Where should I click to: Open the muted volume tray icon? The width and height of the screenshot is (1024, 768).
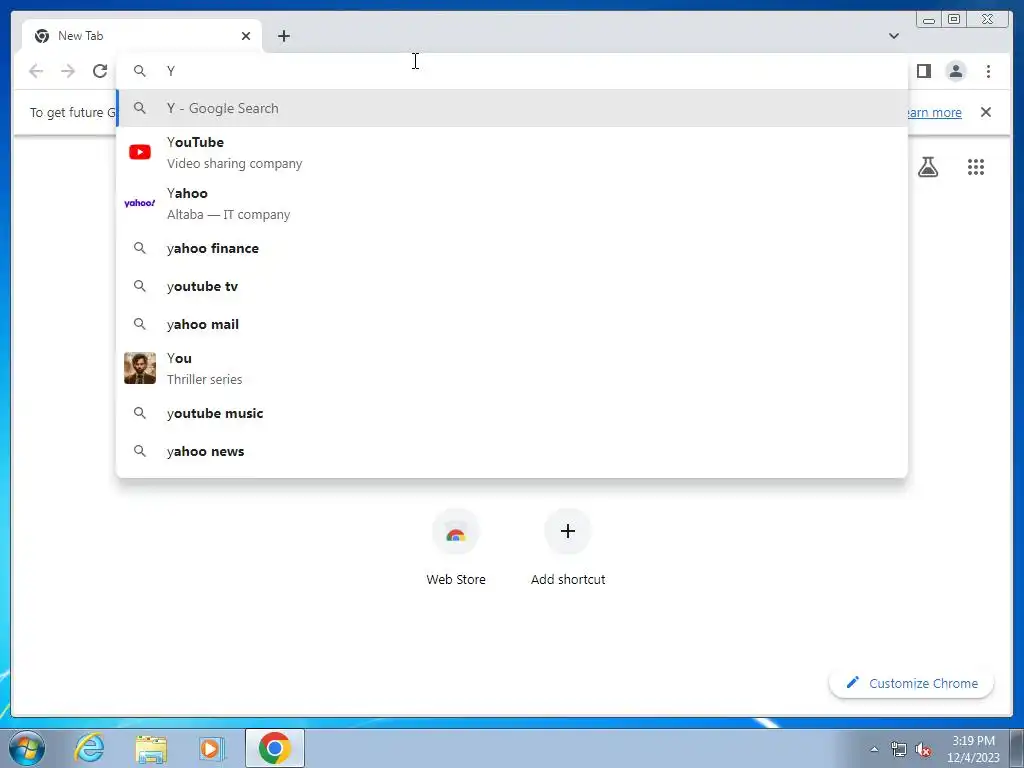click(923, 749)
